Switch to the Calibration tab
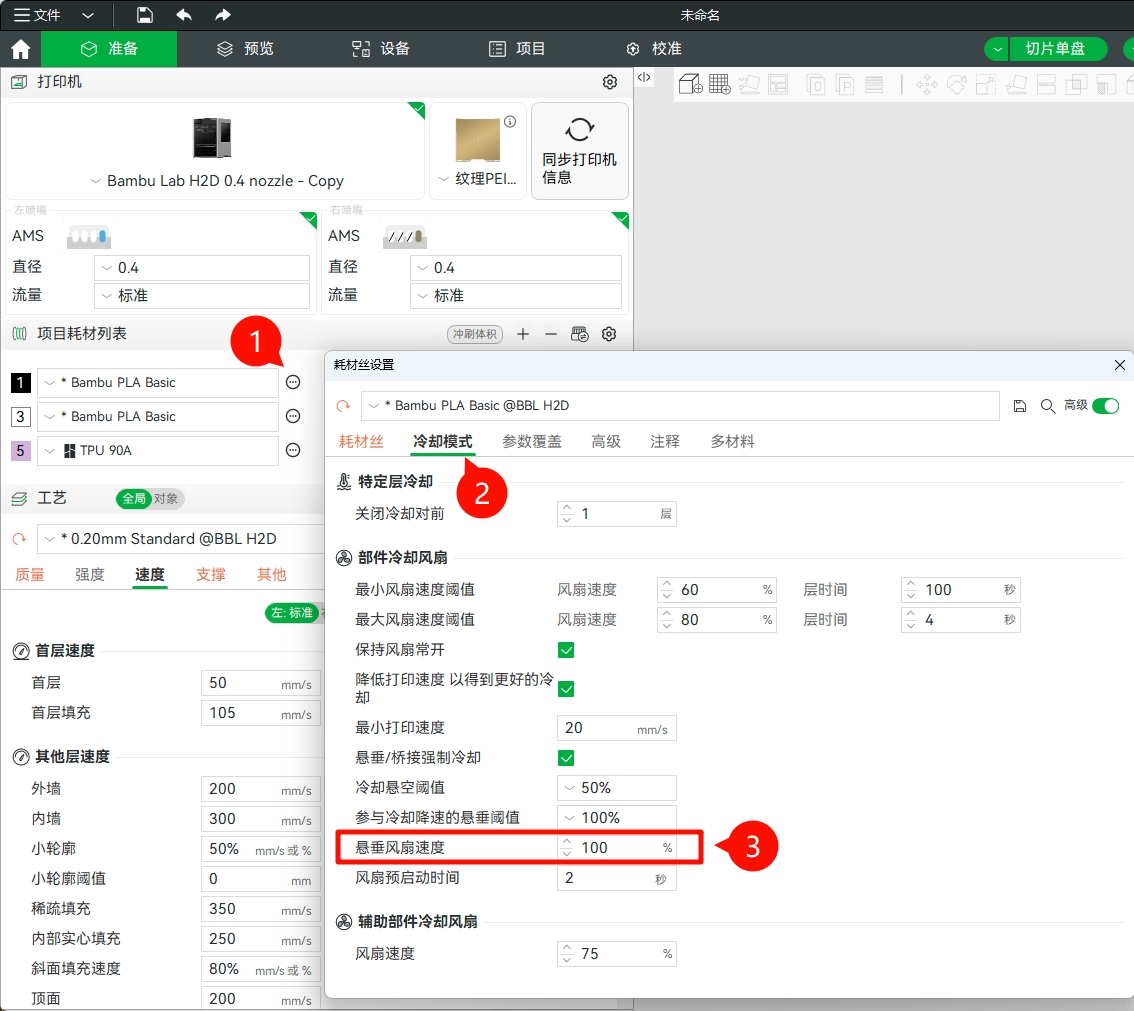1134x1011 pixels. (653, 49)
